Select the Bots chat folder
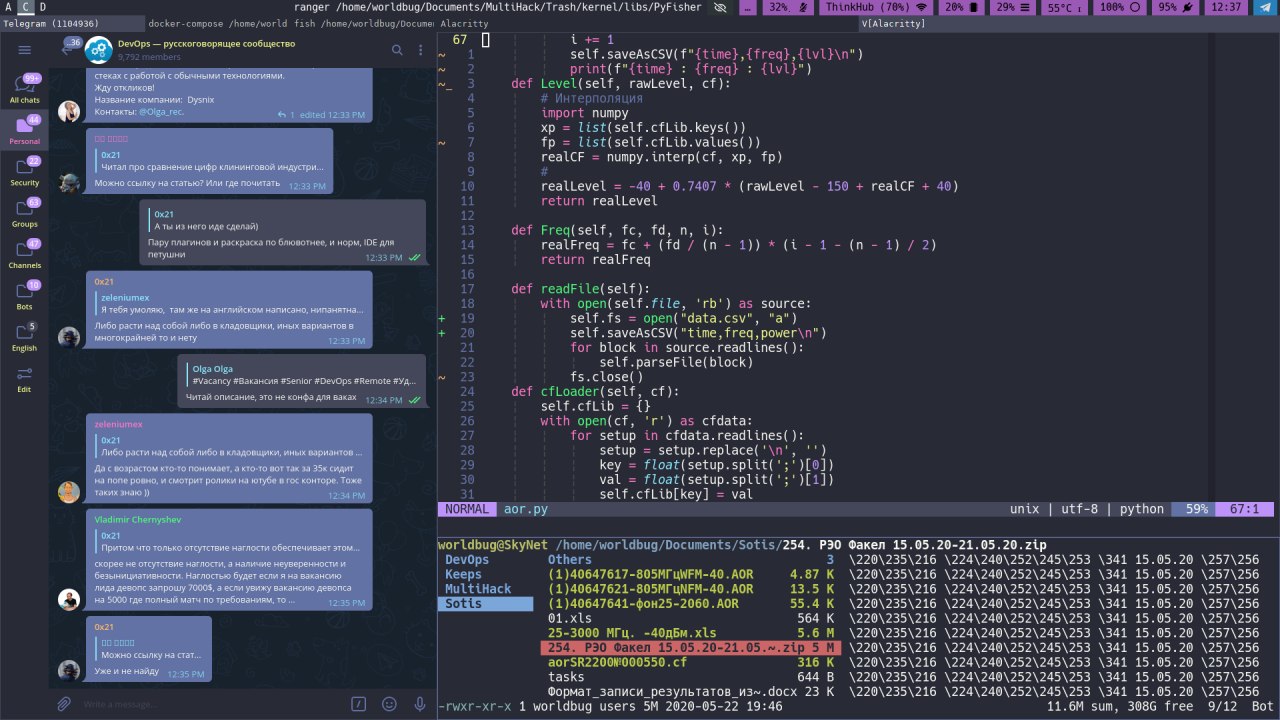The height and width of the screenshot is (720, 1280). tap(24, 295)
